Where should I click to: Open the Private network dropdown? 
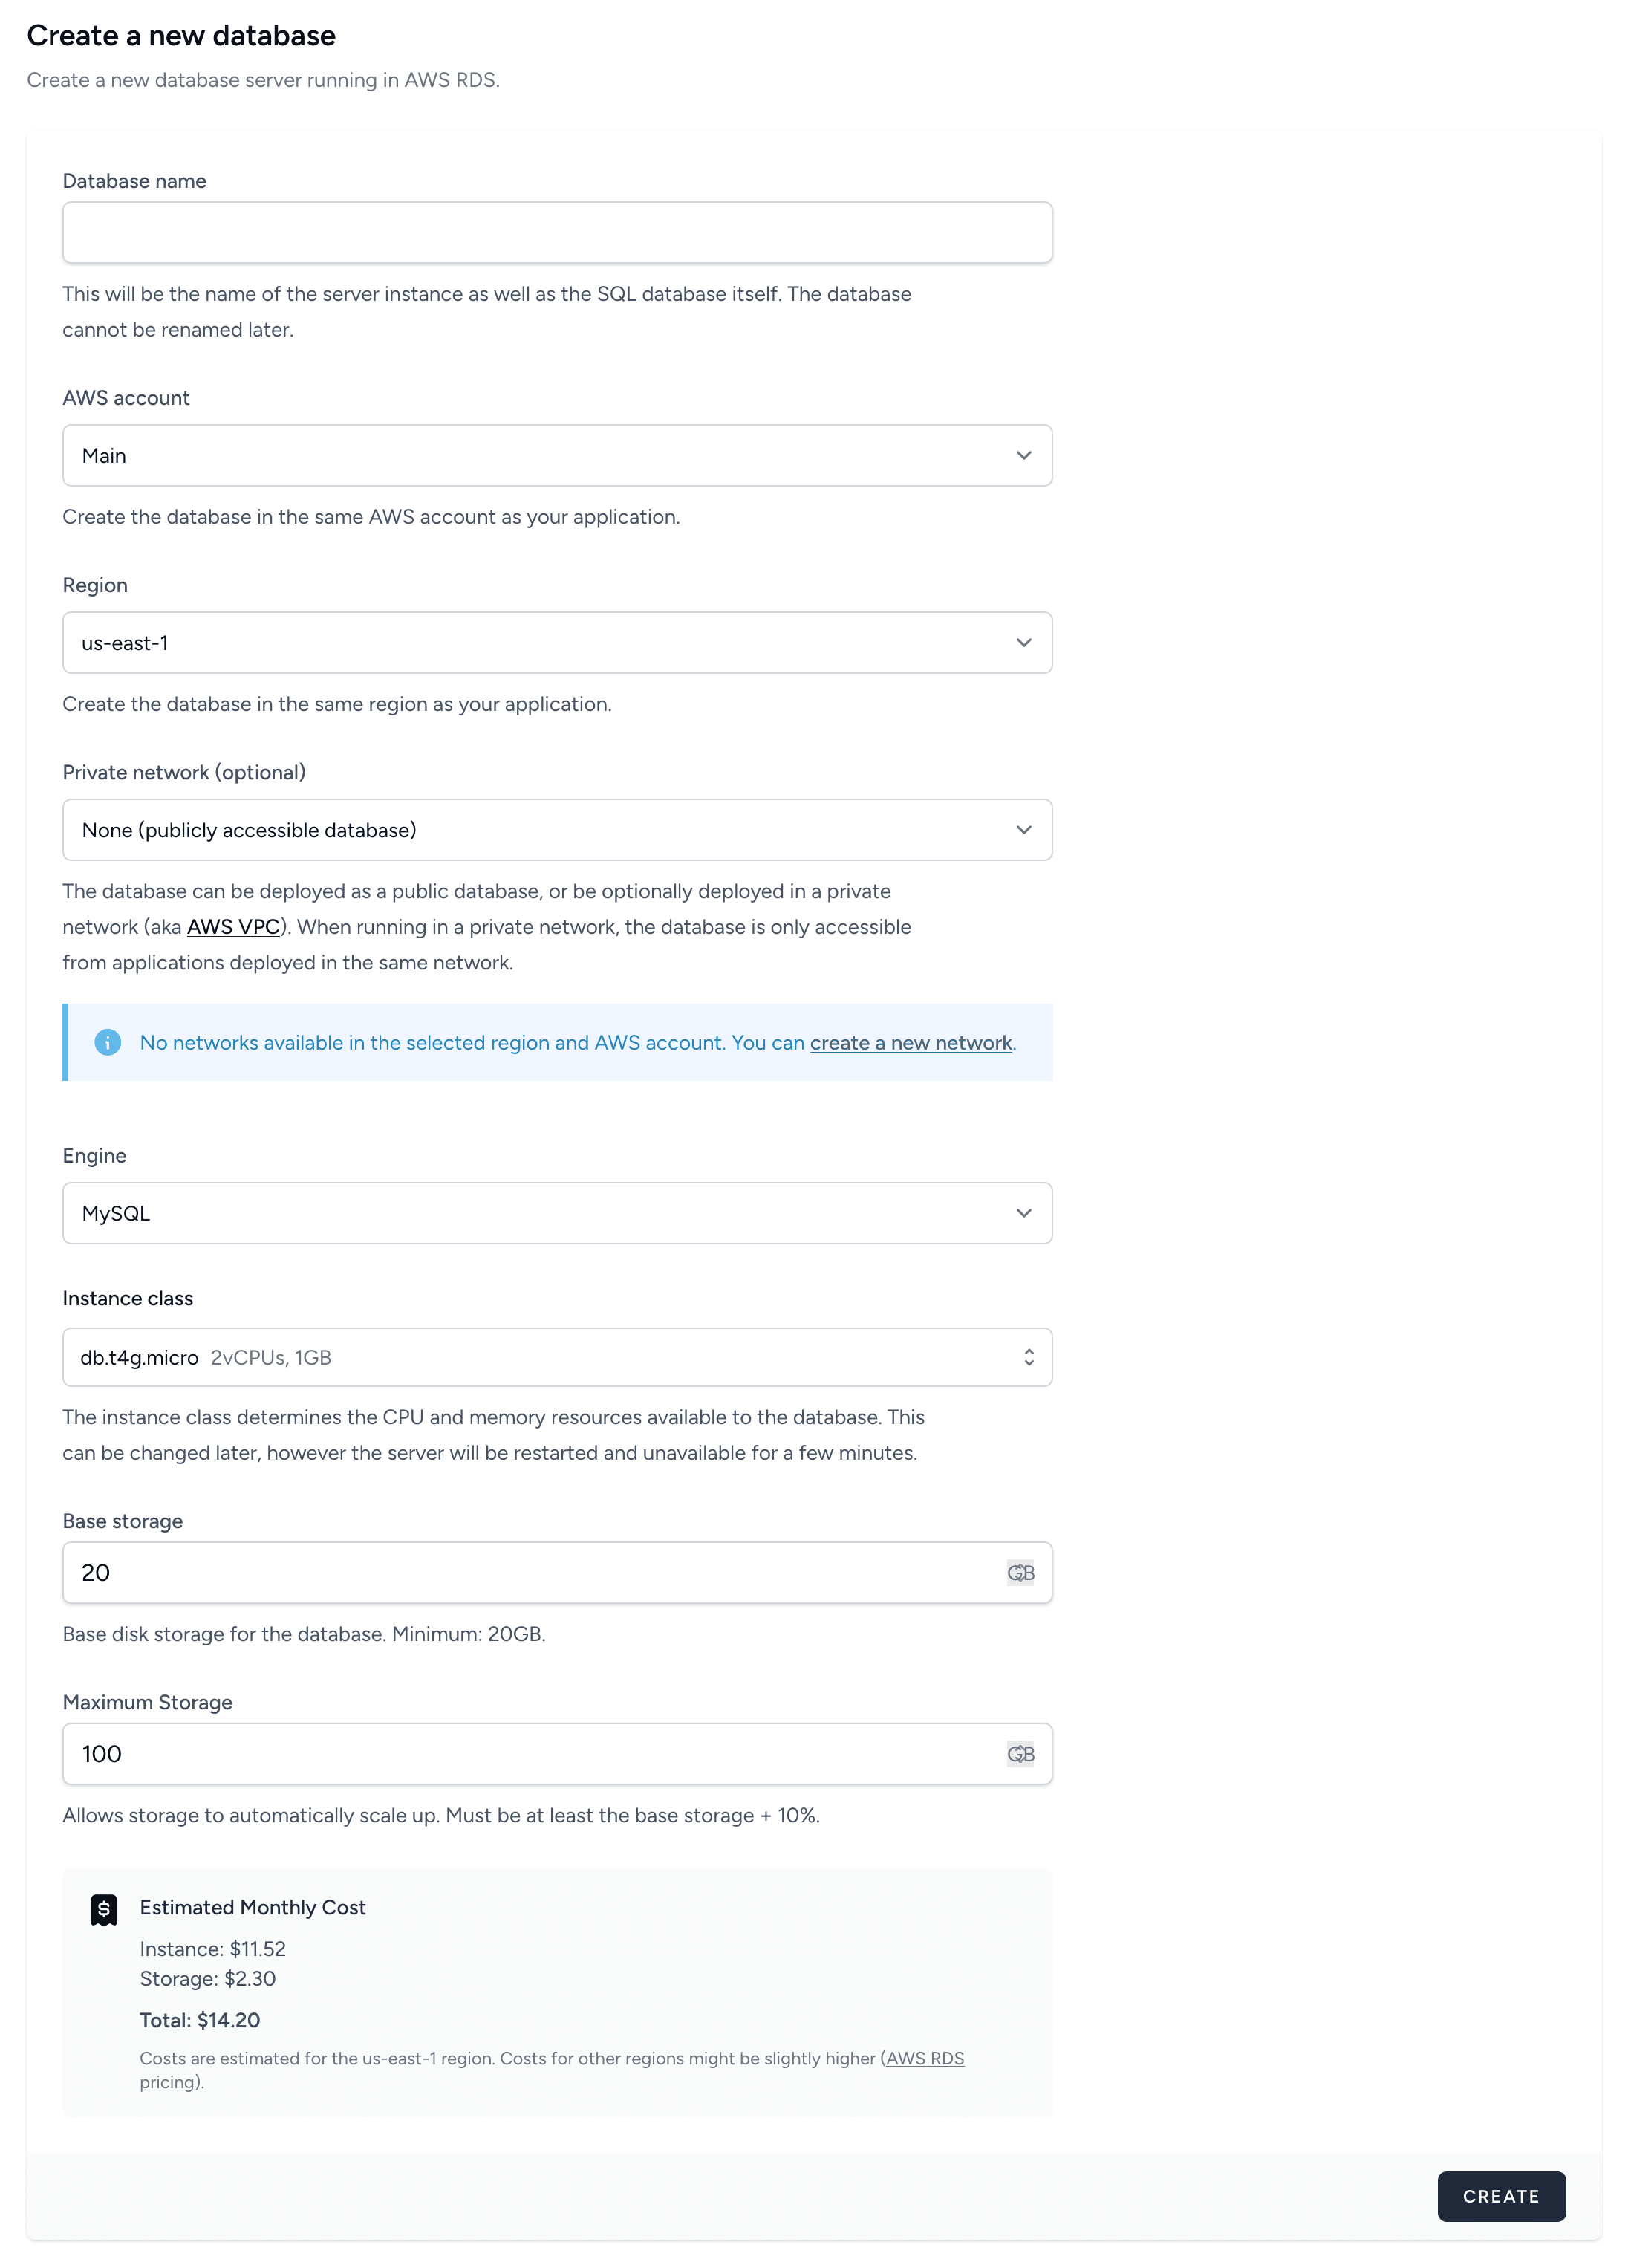[556, 830]
